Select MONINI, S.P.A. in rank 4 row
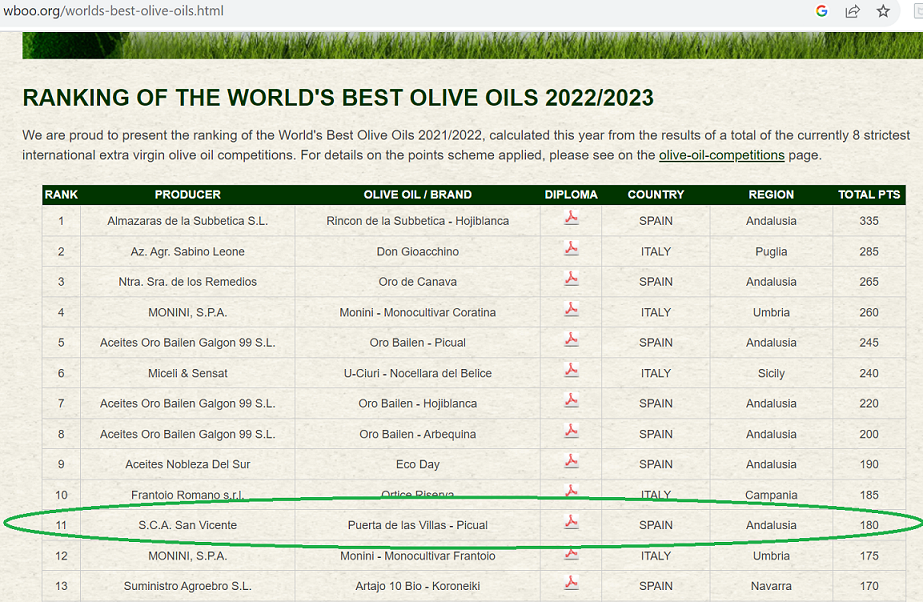923x602 pixels. pos(188,312)
